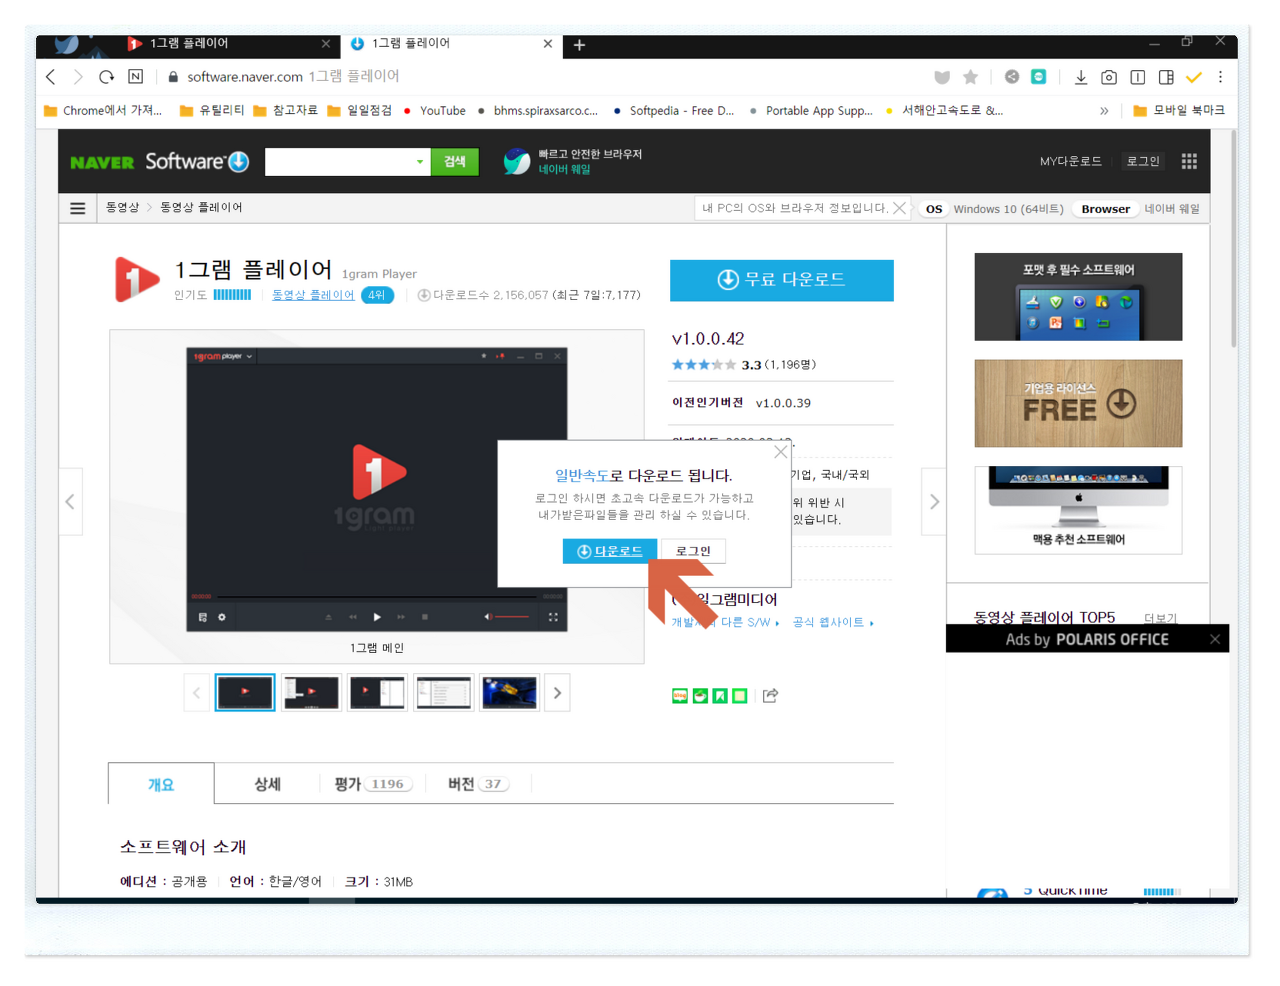Click the gray shield mask icon in address bar
Screen dimensions: 1280x986
942,77
